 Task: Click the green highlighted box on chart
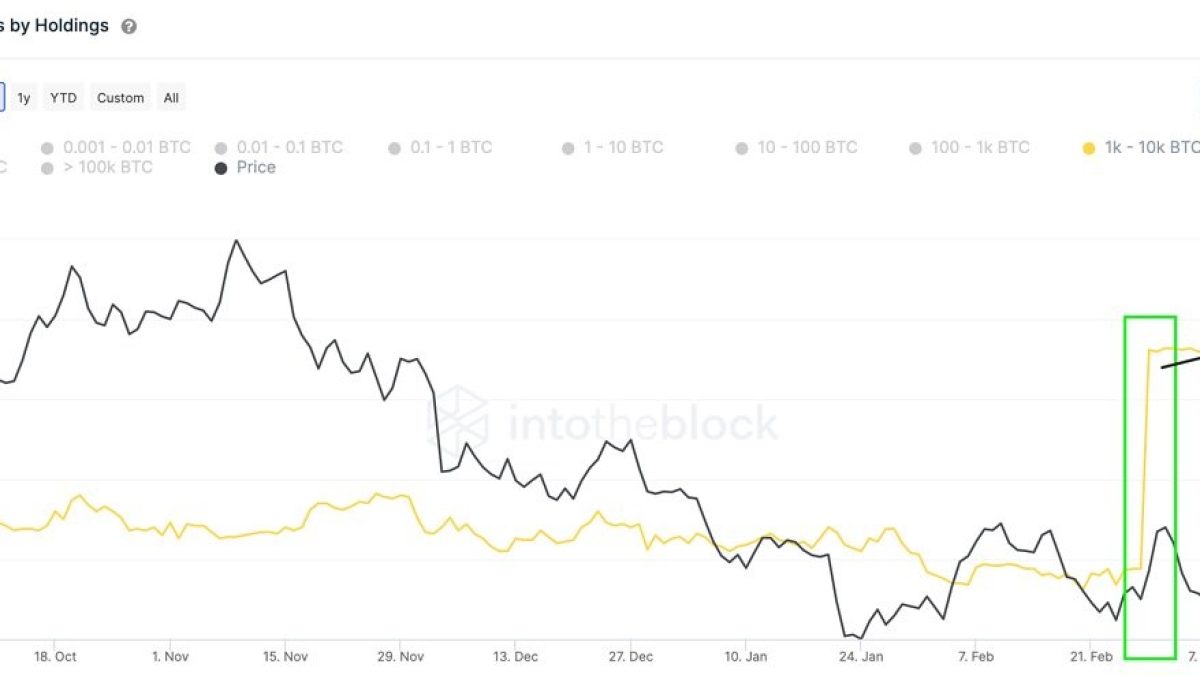pyautogui.click(x=1150, y=487)
